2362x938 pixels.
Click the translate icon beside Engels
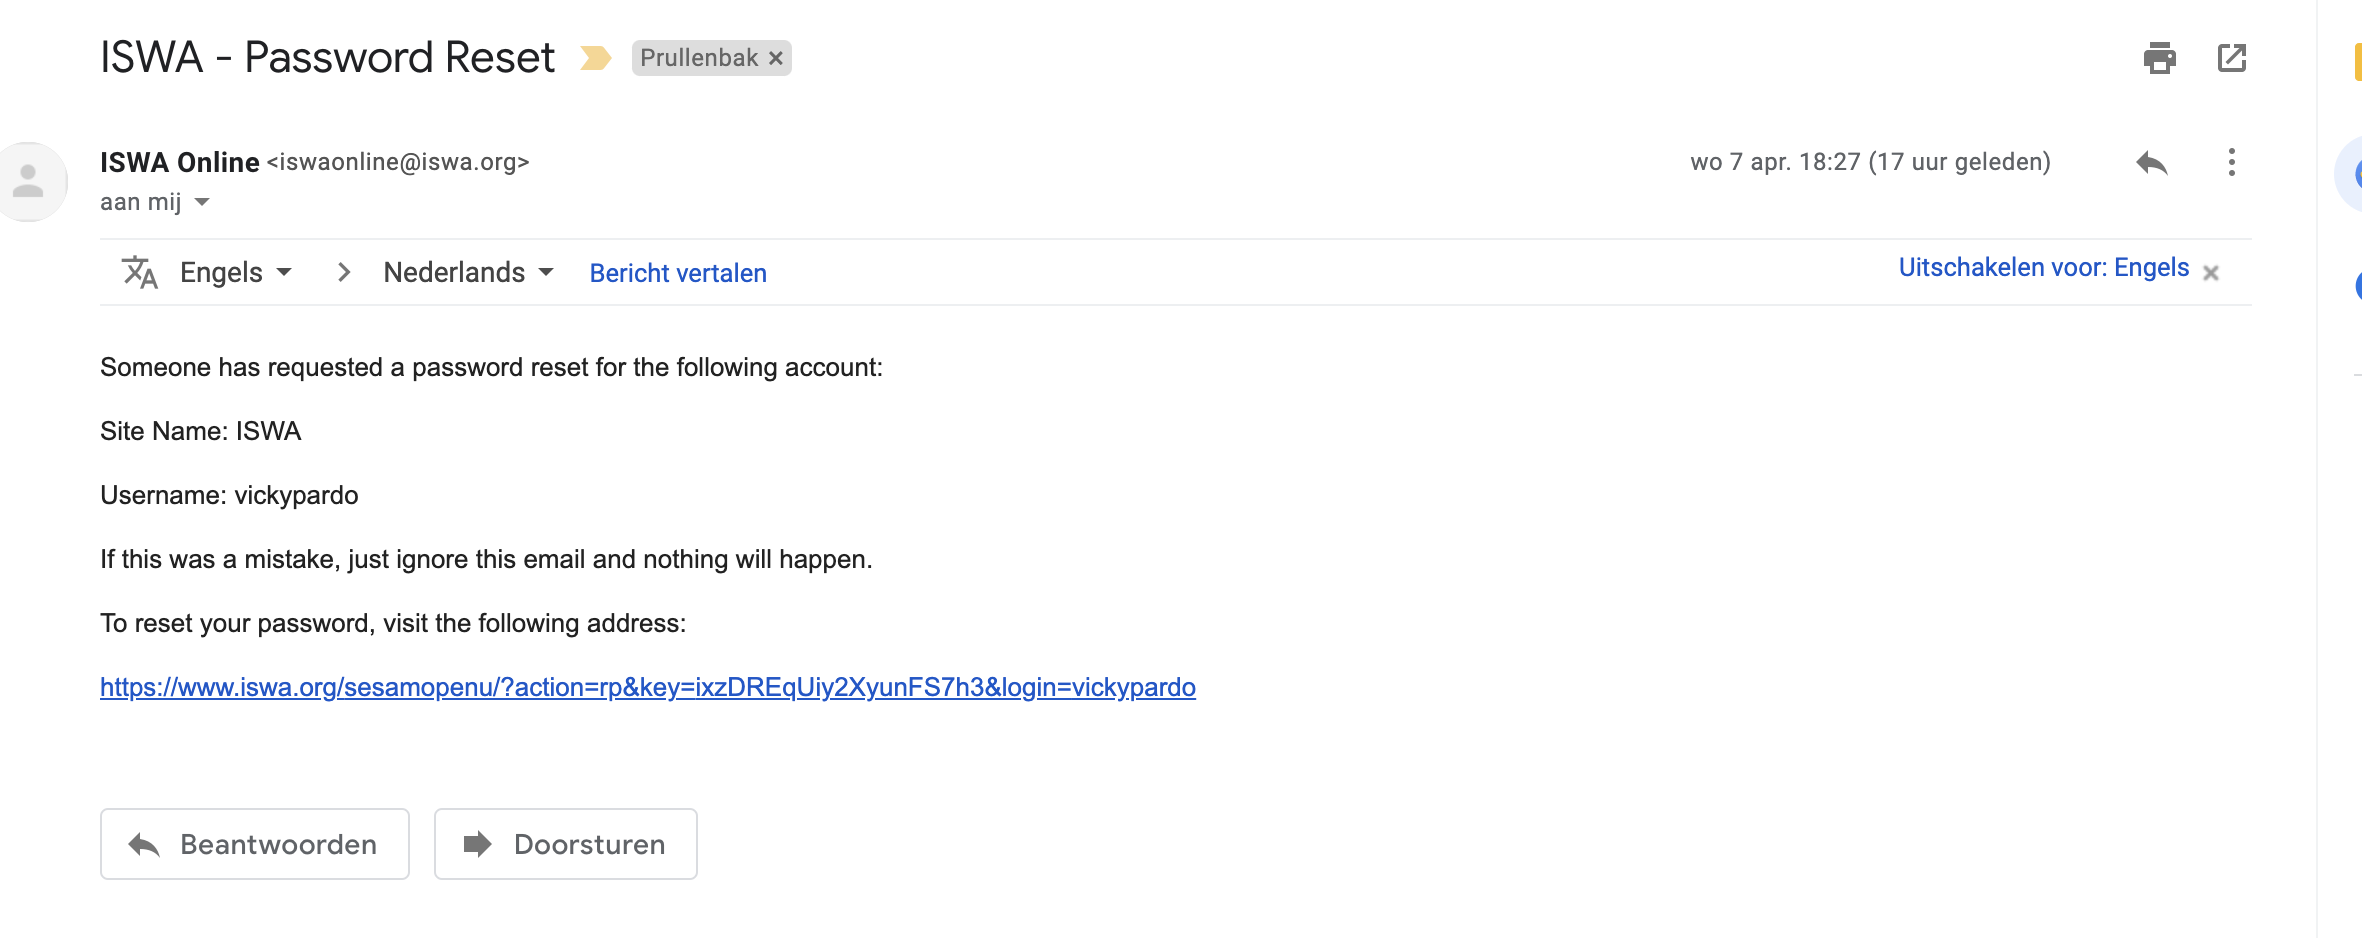140,272
